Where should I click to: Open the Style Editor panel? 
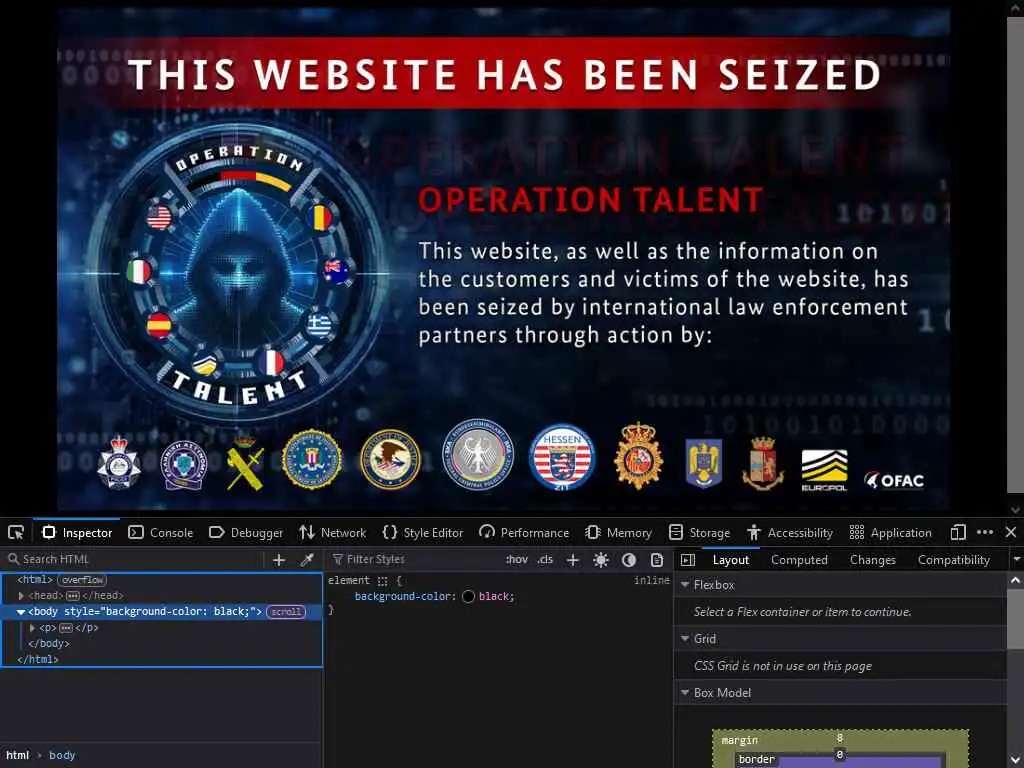click(x=423, y=532)
